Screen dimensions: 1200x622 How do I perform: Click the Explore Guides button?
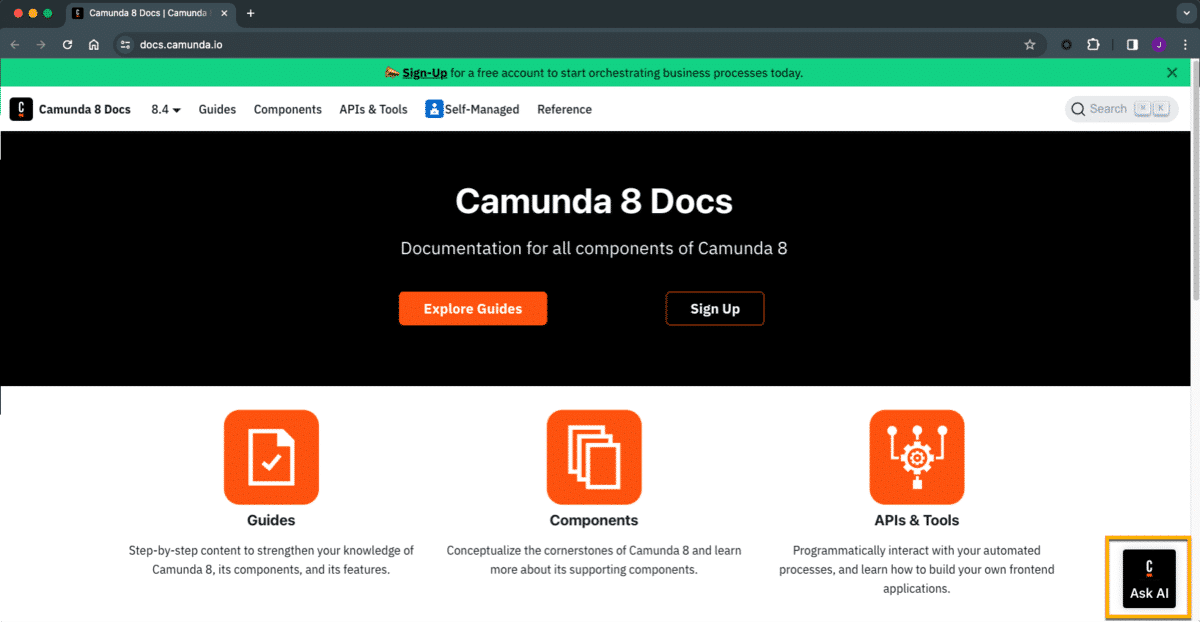473,309
